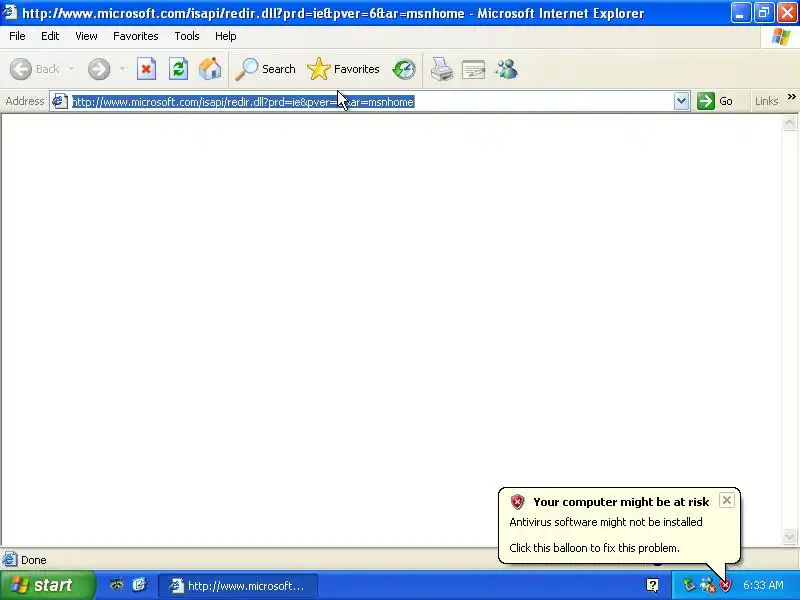Image resolution: width=800 pixels, height=600 pixels.
Task: Click the page icon in the Address bar
Action: click(x=60, y=101)
